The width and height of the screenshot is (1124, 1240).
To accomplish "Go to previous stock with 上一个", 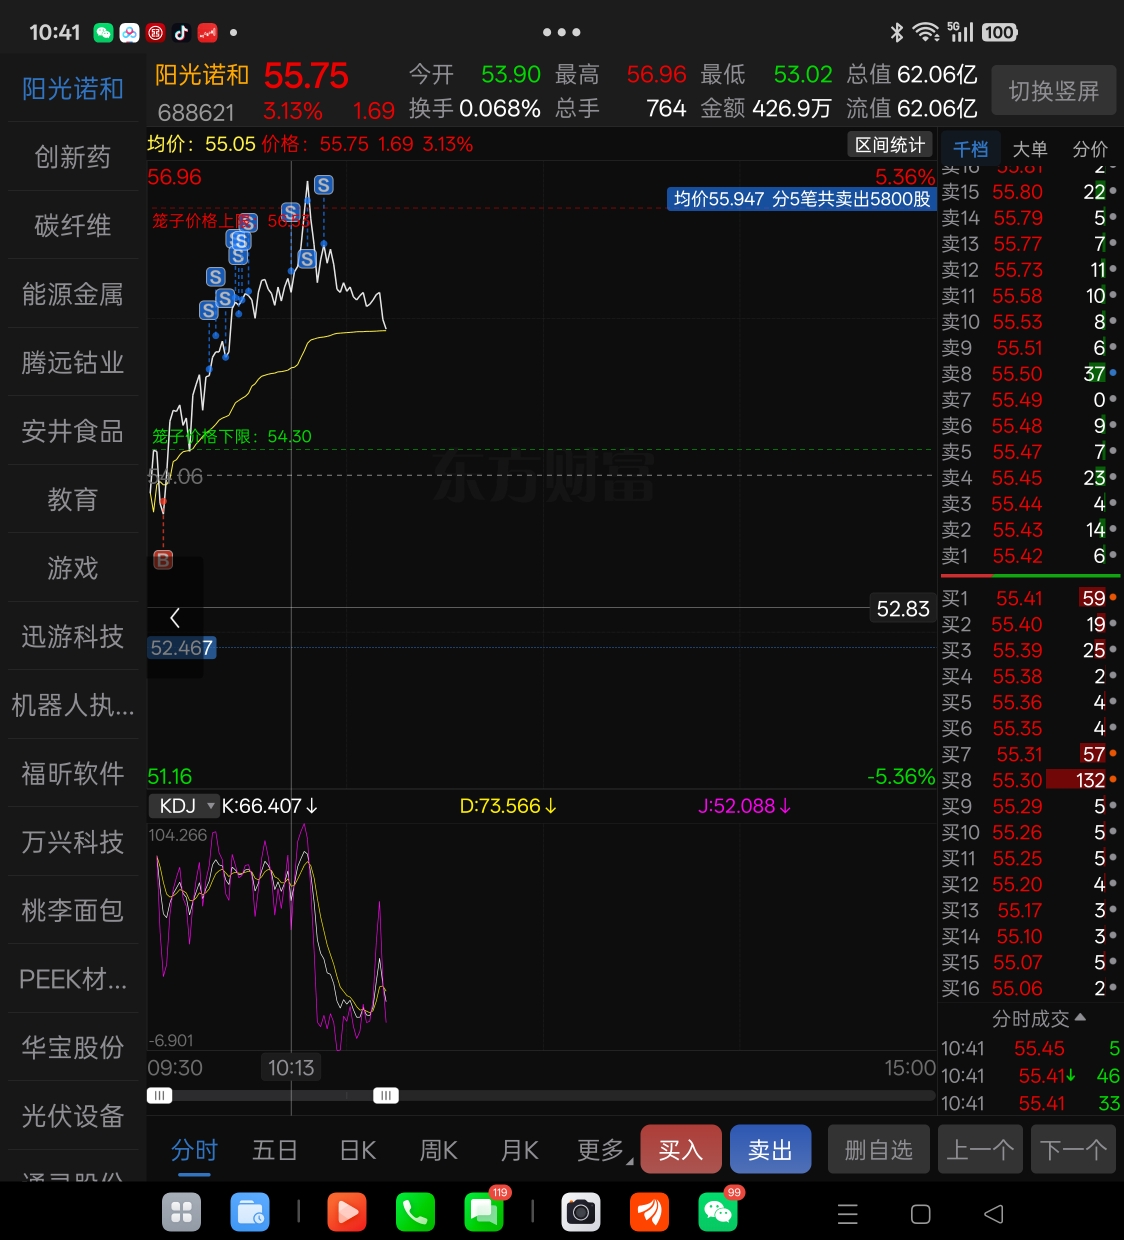I will click(981, 1150).
